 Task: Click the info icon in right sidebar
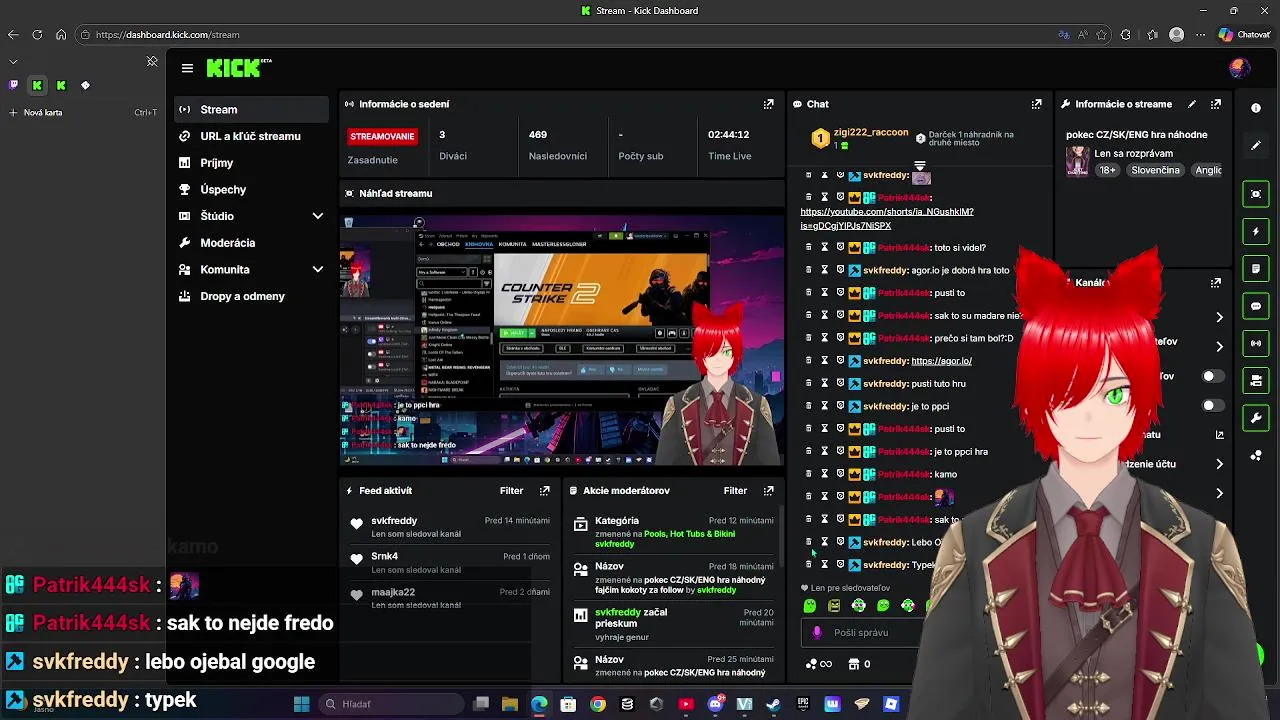point(1256,107)
